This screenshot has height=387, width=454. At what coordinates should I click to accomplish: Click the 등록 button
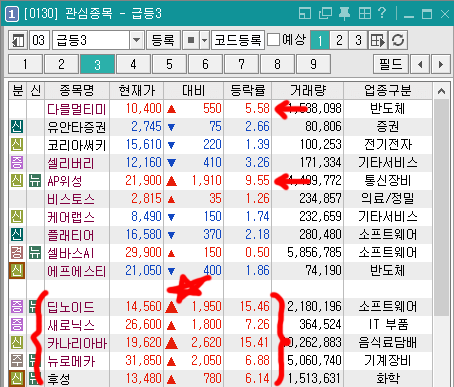(x=163, y=40)
